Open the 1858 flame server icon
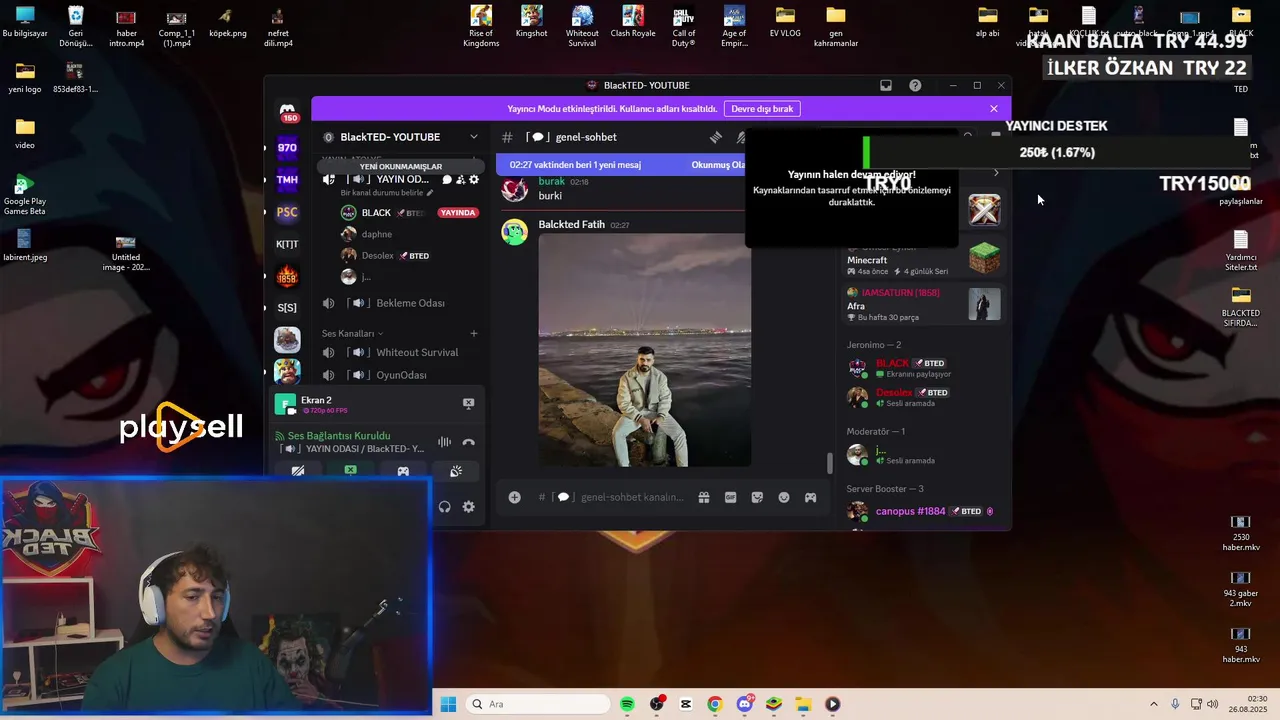 287,276
